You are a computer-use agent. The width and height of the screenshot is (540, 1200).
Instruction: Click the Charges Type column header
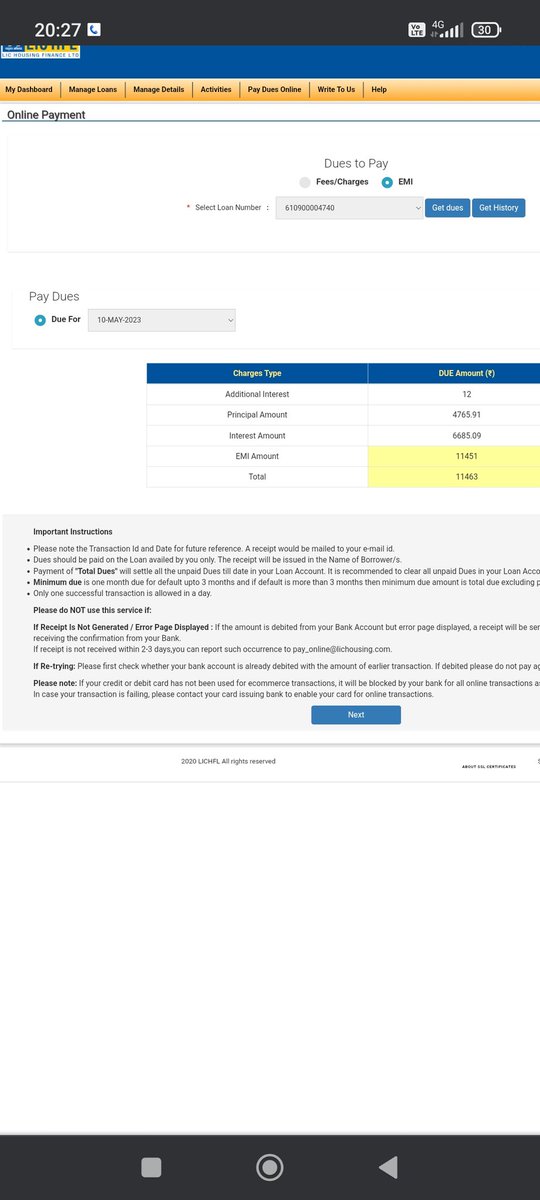tap(257, 373)
